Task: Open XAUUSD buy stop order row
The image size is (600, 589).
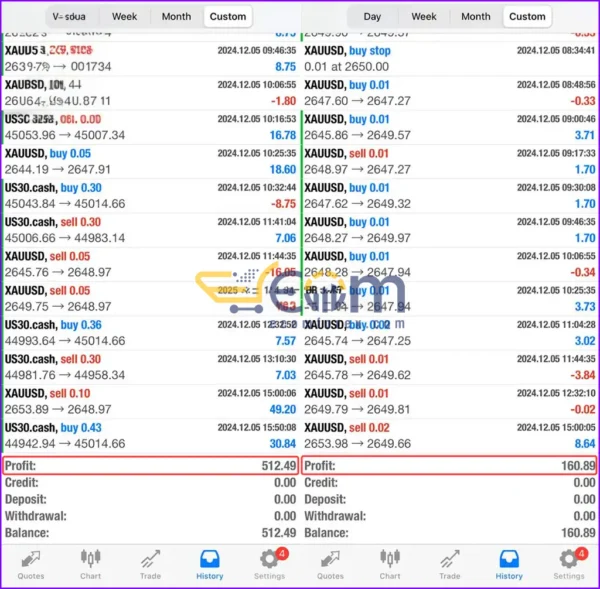Action: point(449,59)
